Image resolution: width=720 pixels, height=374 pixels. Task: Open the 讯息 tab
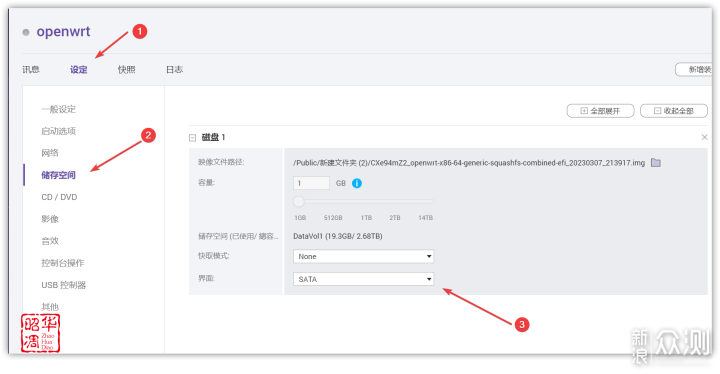pyautogui.click(x=31, y=69)
